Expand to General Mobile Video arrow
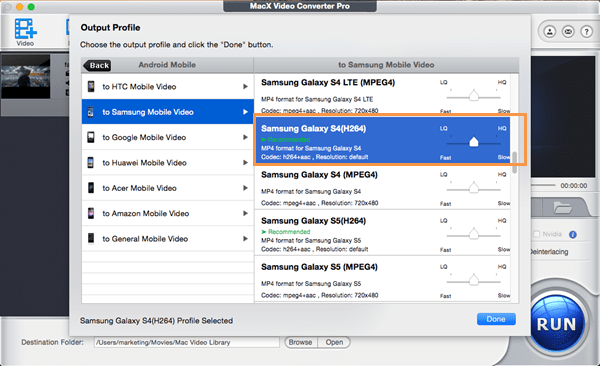The width and height of the screenshot is (600, 366). click(x=245, y=238)
